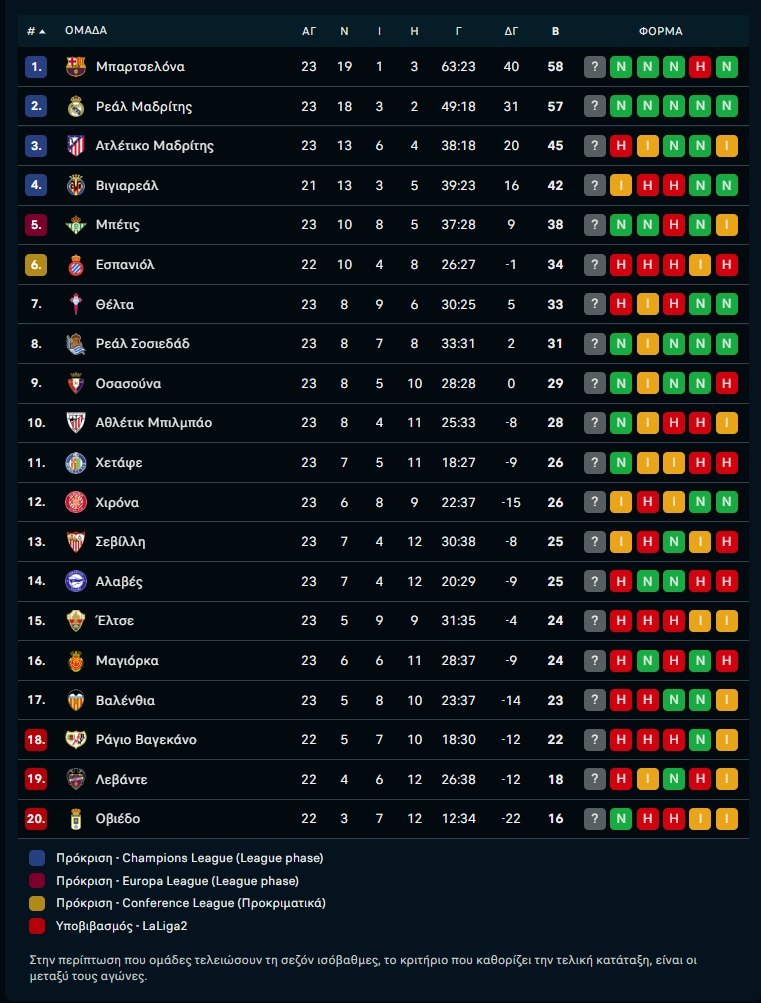This screenshot has width=761, height=1003.
Task: Open the Χιρόνα team link
Action: pos(117,502)
